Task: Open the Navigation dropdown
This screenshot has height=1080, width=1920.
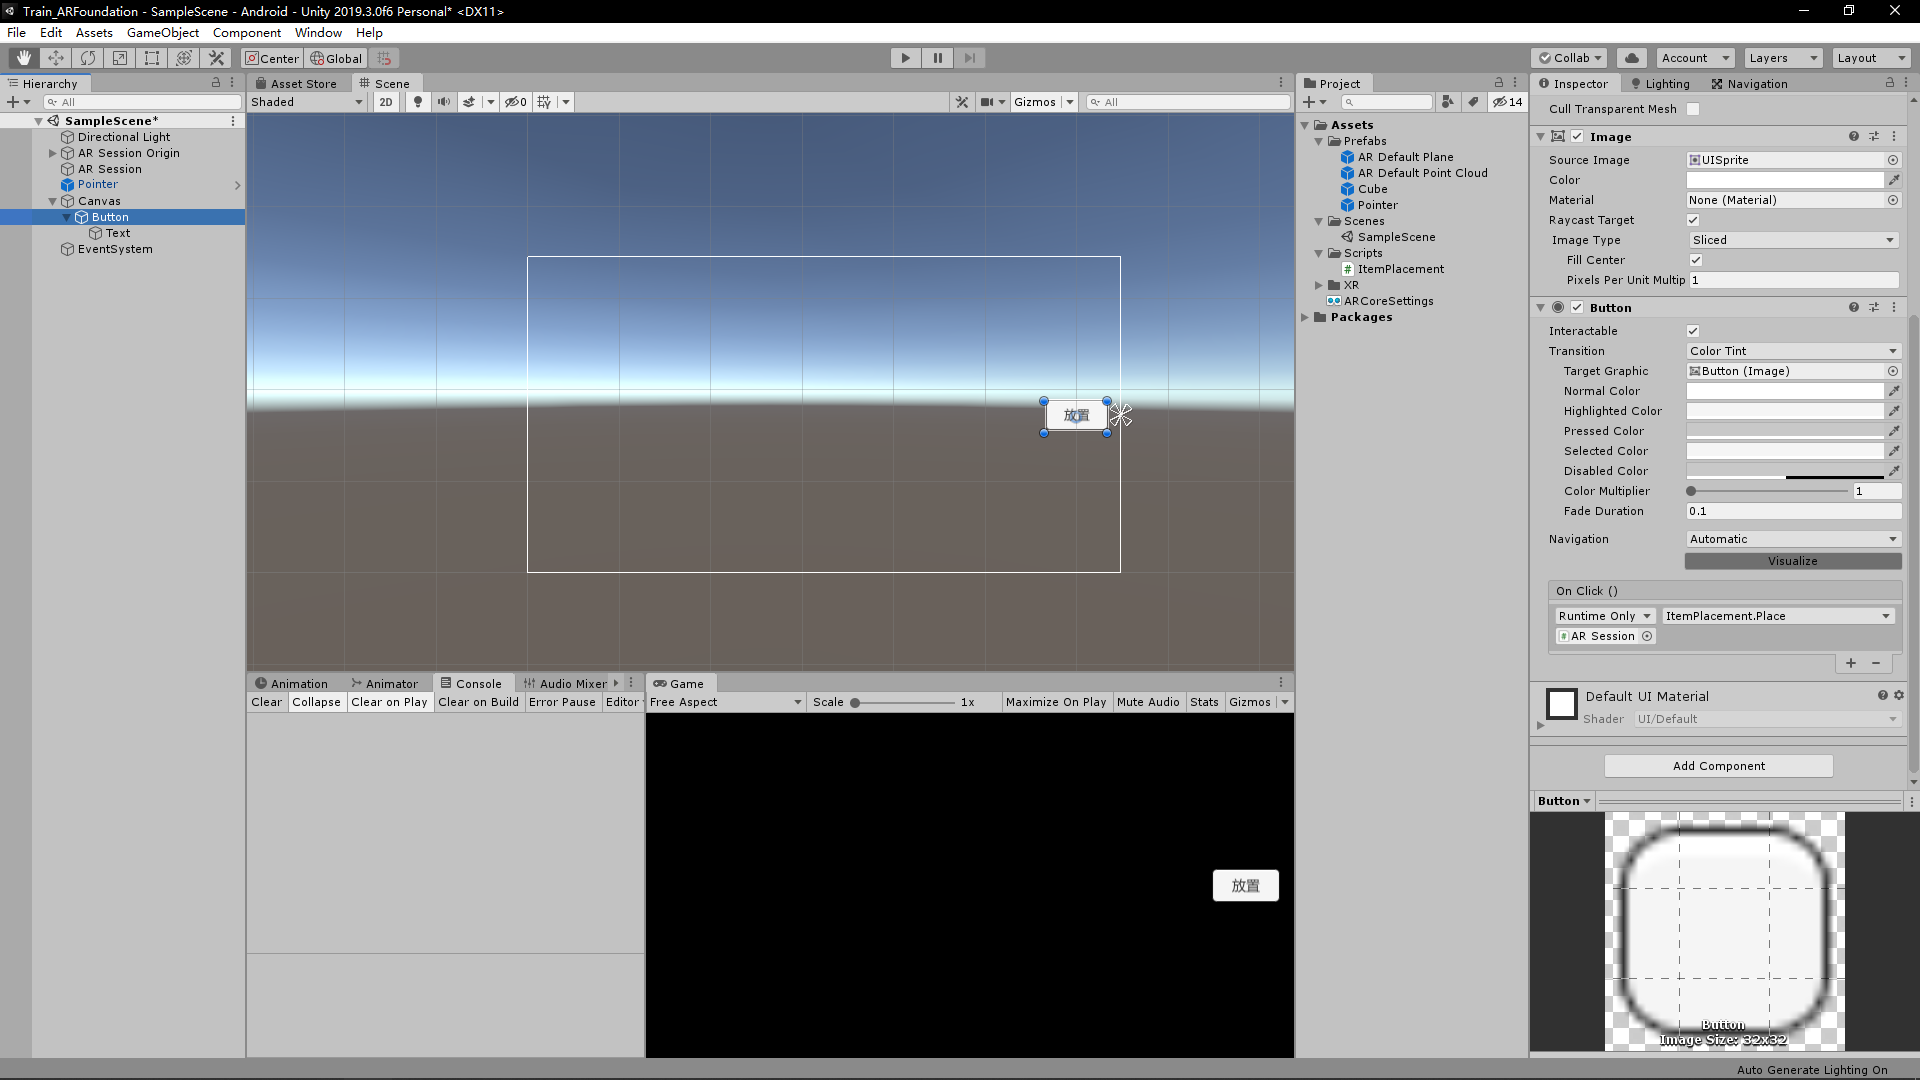Action: (1793, 539)
